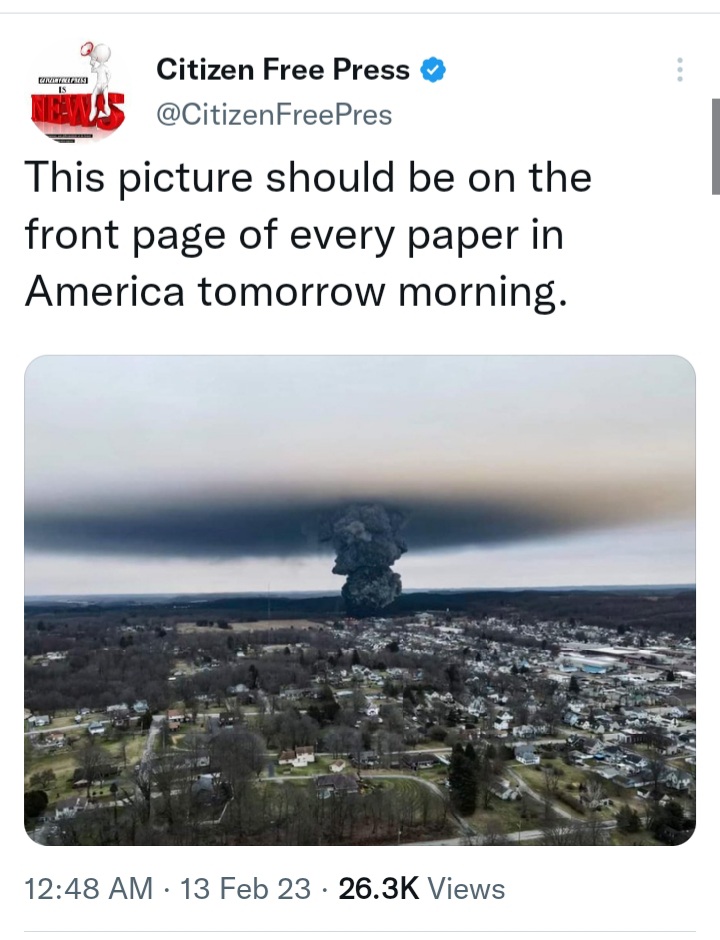Open the @CitizenFreePres handle link

pyautogui.click(x=274, y=115)
